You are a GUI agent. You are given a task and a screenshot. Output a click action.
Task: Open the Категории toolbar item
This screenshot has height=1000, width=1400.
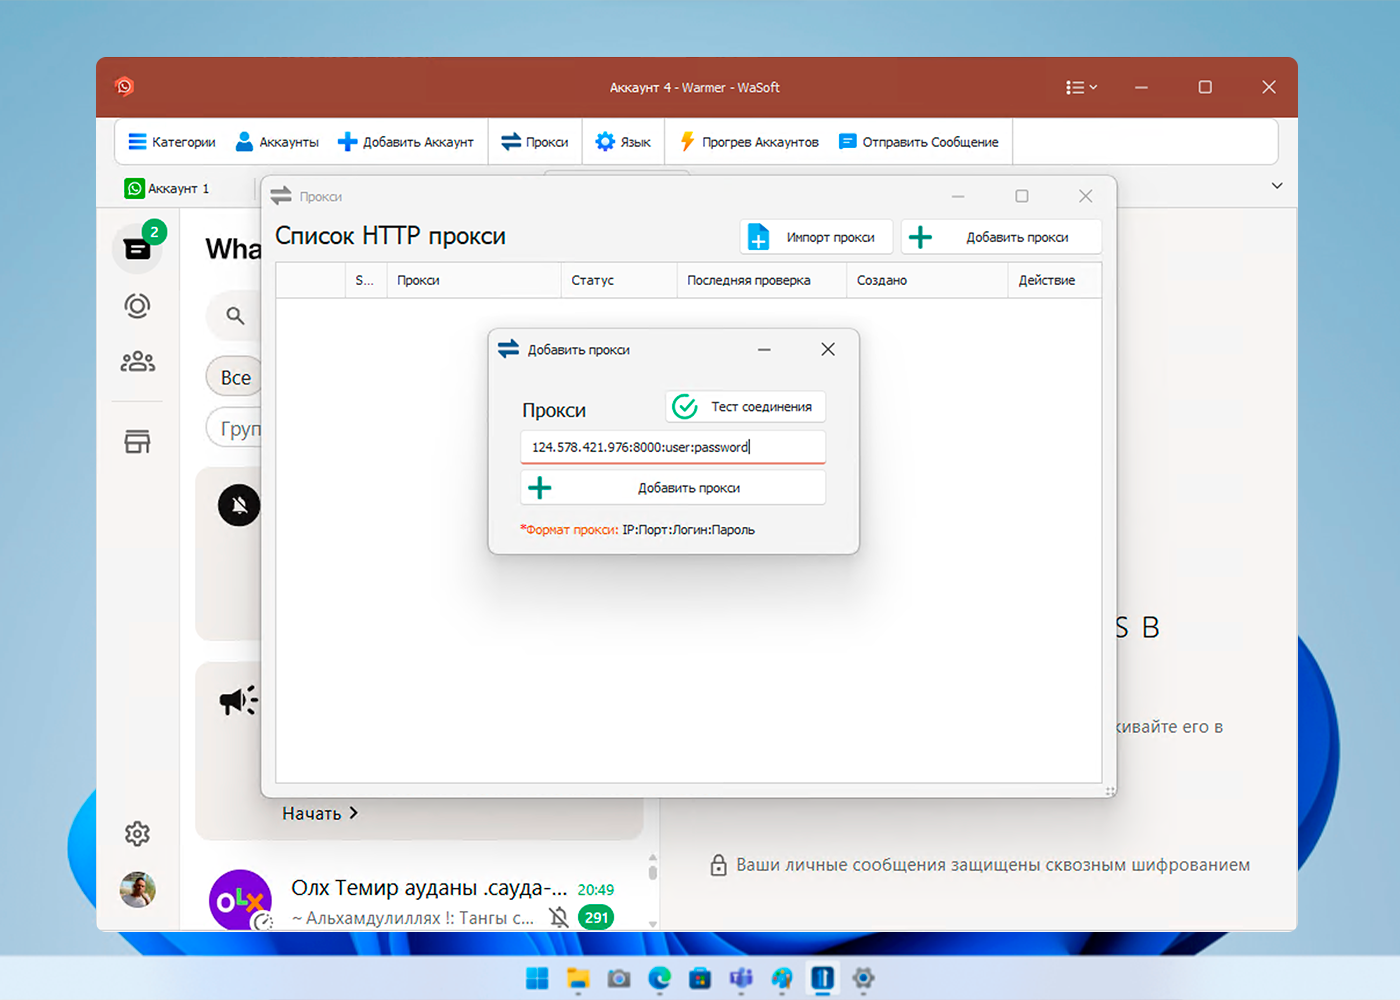point(172,142)
